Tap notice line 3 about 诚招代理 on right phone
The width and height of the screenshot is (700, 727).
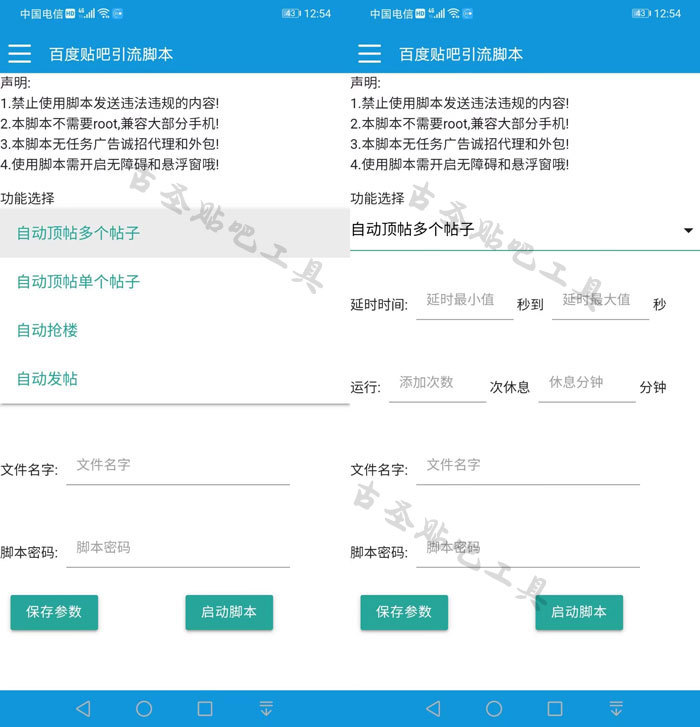point(459,144)
